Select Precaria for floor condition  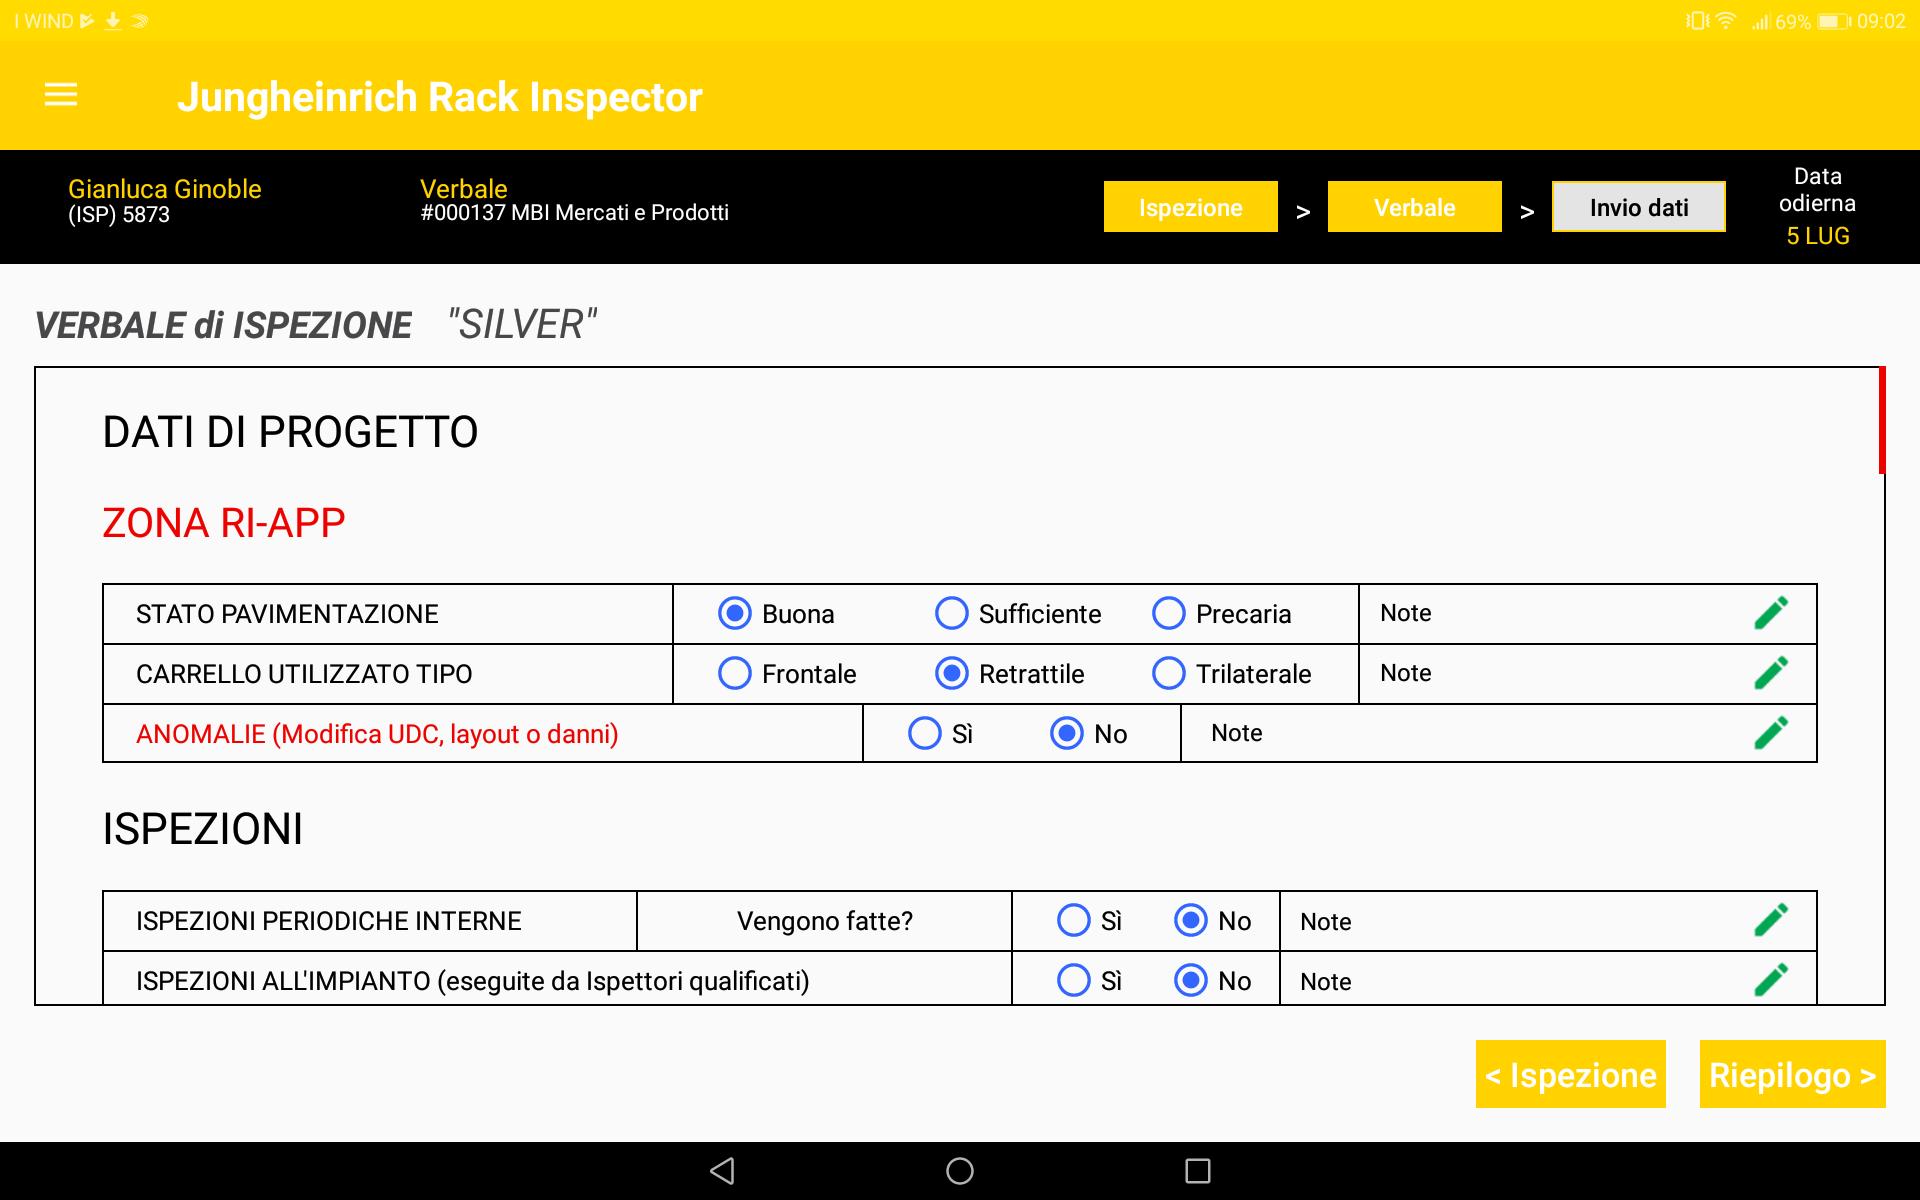(1168, 613)
